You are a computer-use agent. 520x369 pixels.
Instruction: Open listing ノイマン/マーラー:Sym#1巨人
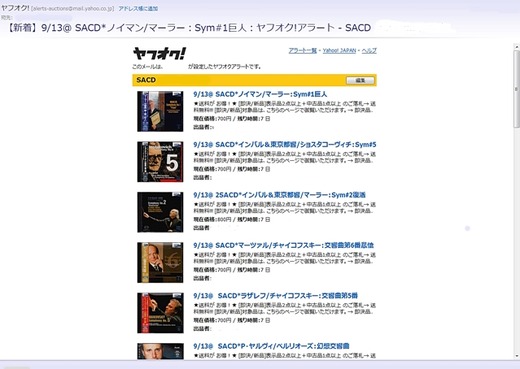pyautogui.click(x=260, y=94)
